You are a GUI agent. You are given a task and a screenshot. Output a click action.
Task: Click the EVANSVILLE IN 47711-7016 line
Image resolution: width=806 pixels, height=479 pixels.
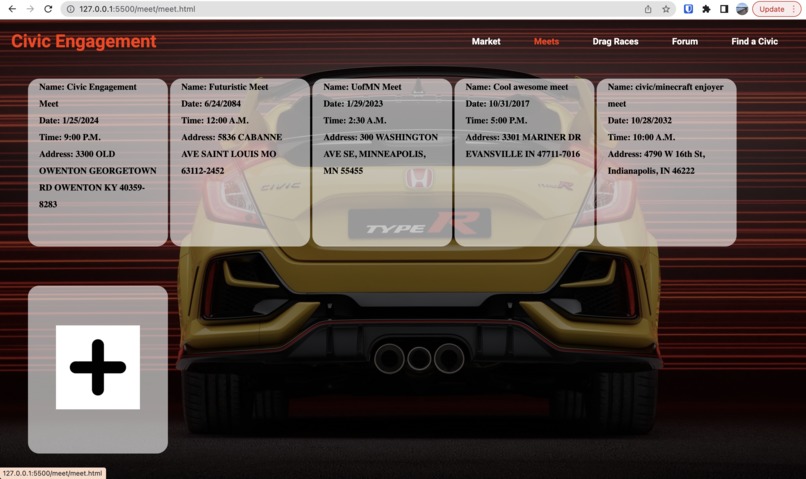(x=523, y=154)
